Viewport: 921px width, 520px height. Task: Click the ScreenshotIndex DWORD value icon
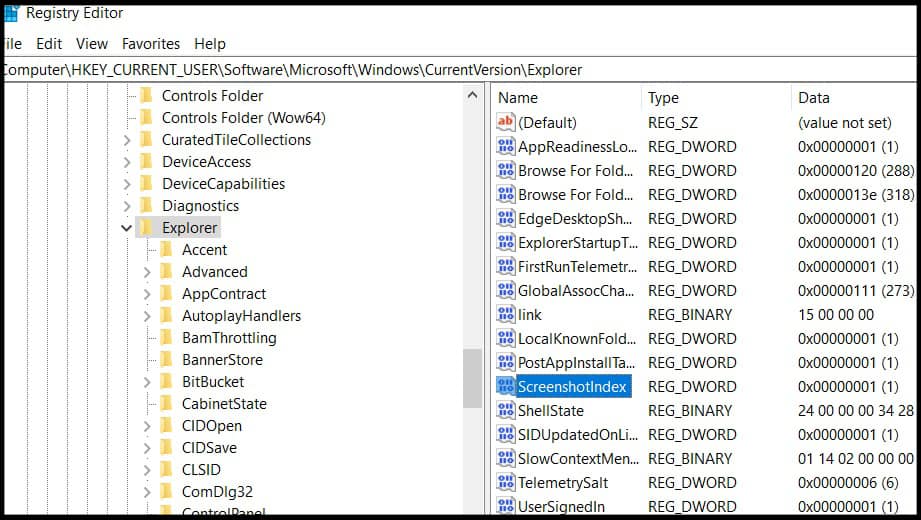click(x=505, y=386)
